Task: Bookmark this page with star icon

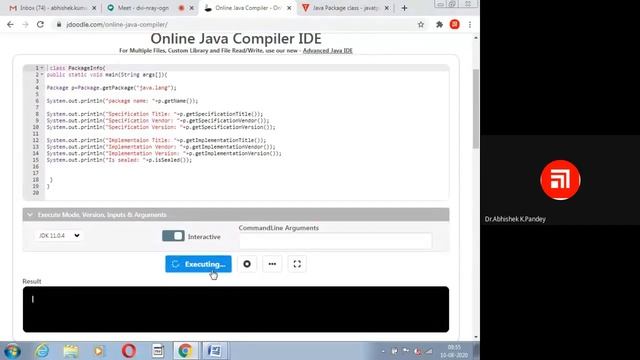Action: [x=421, y=24]
